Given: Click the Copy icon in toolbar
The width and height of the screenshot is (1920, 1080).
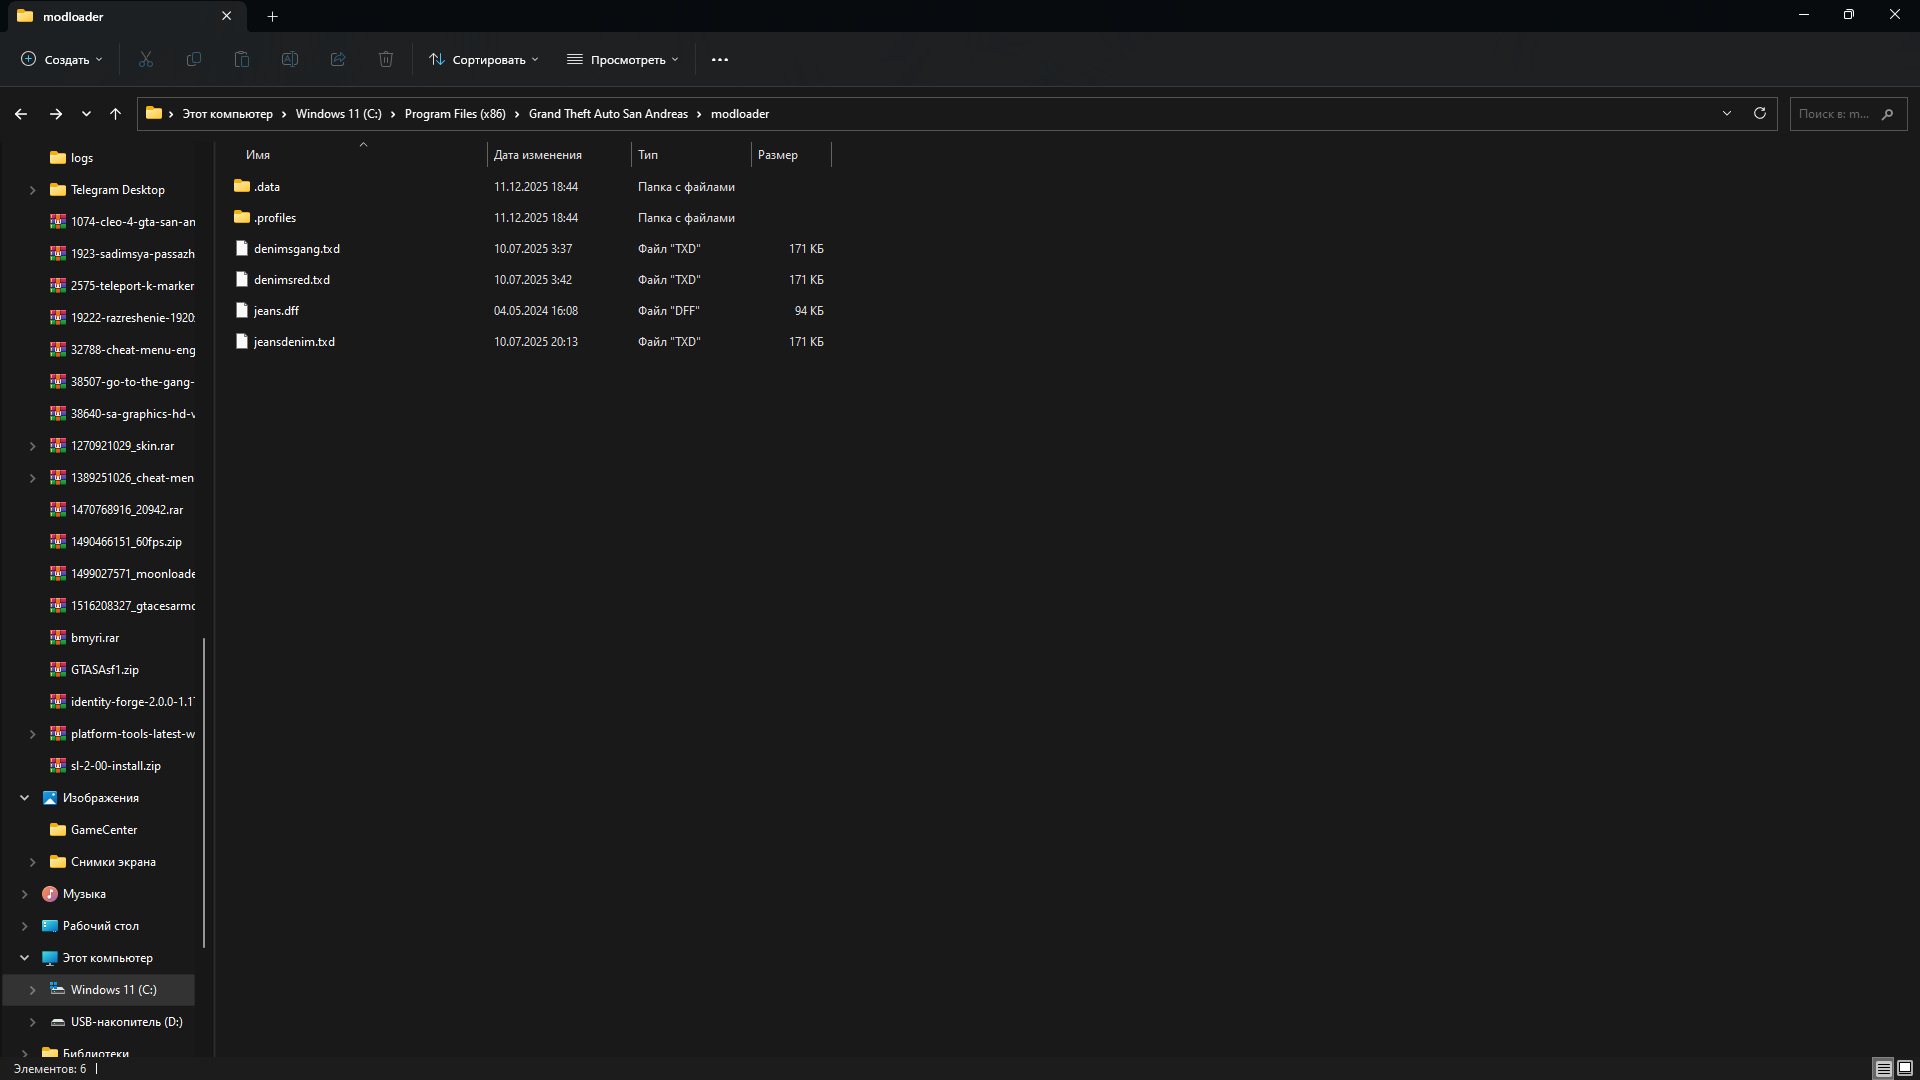Looking at the screenshot, I should click(194, 60).
